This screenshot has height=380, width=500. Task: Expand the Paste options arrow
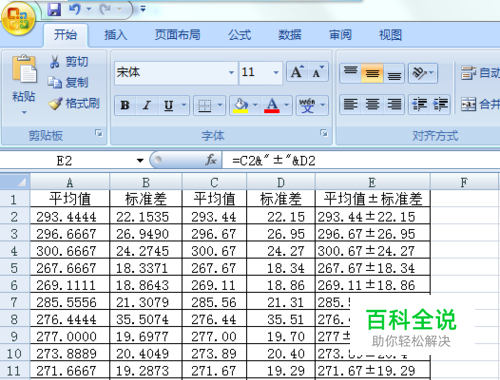24,113
